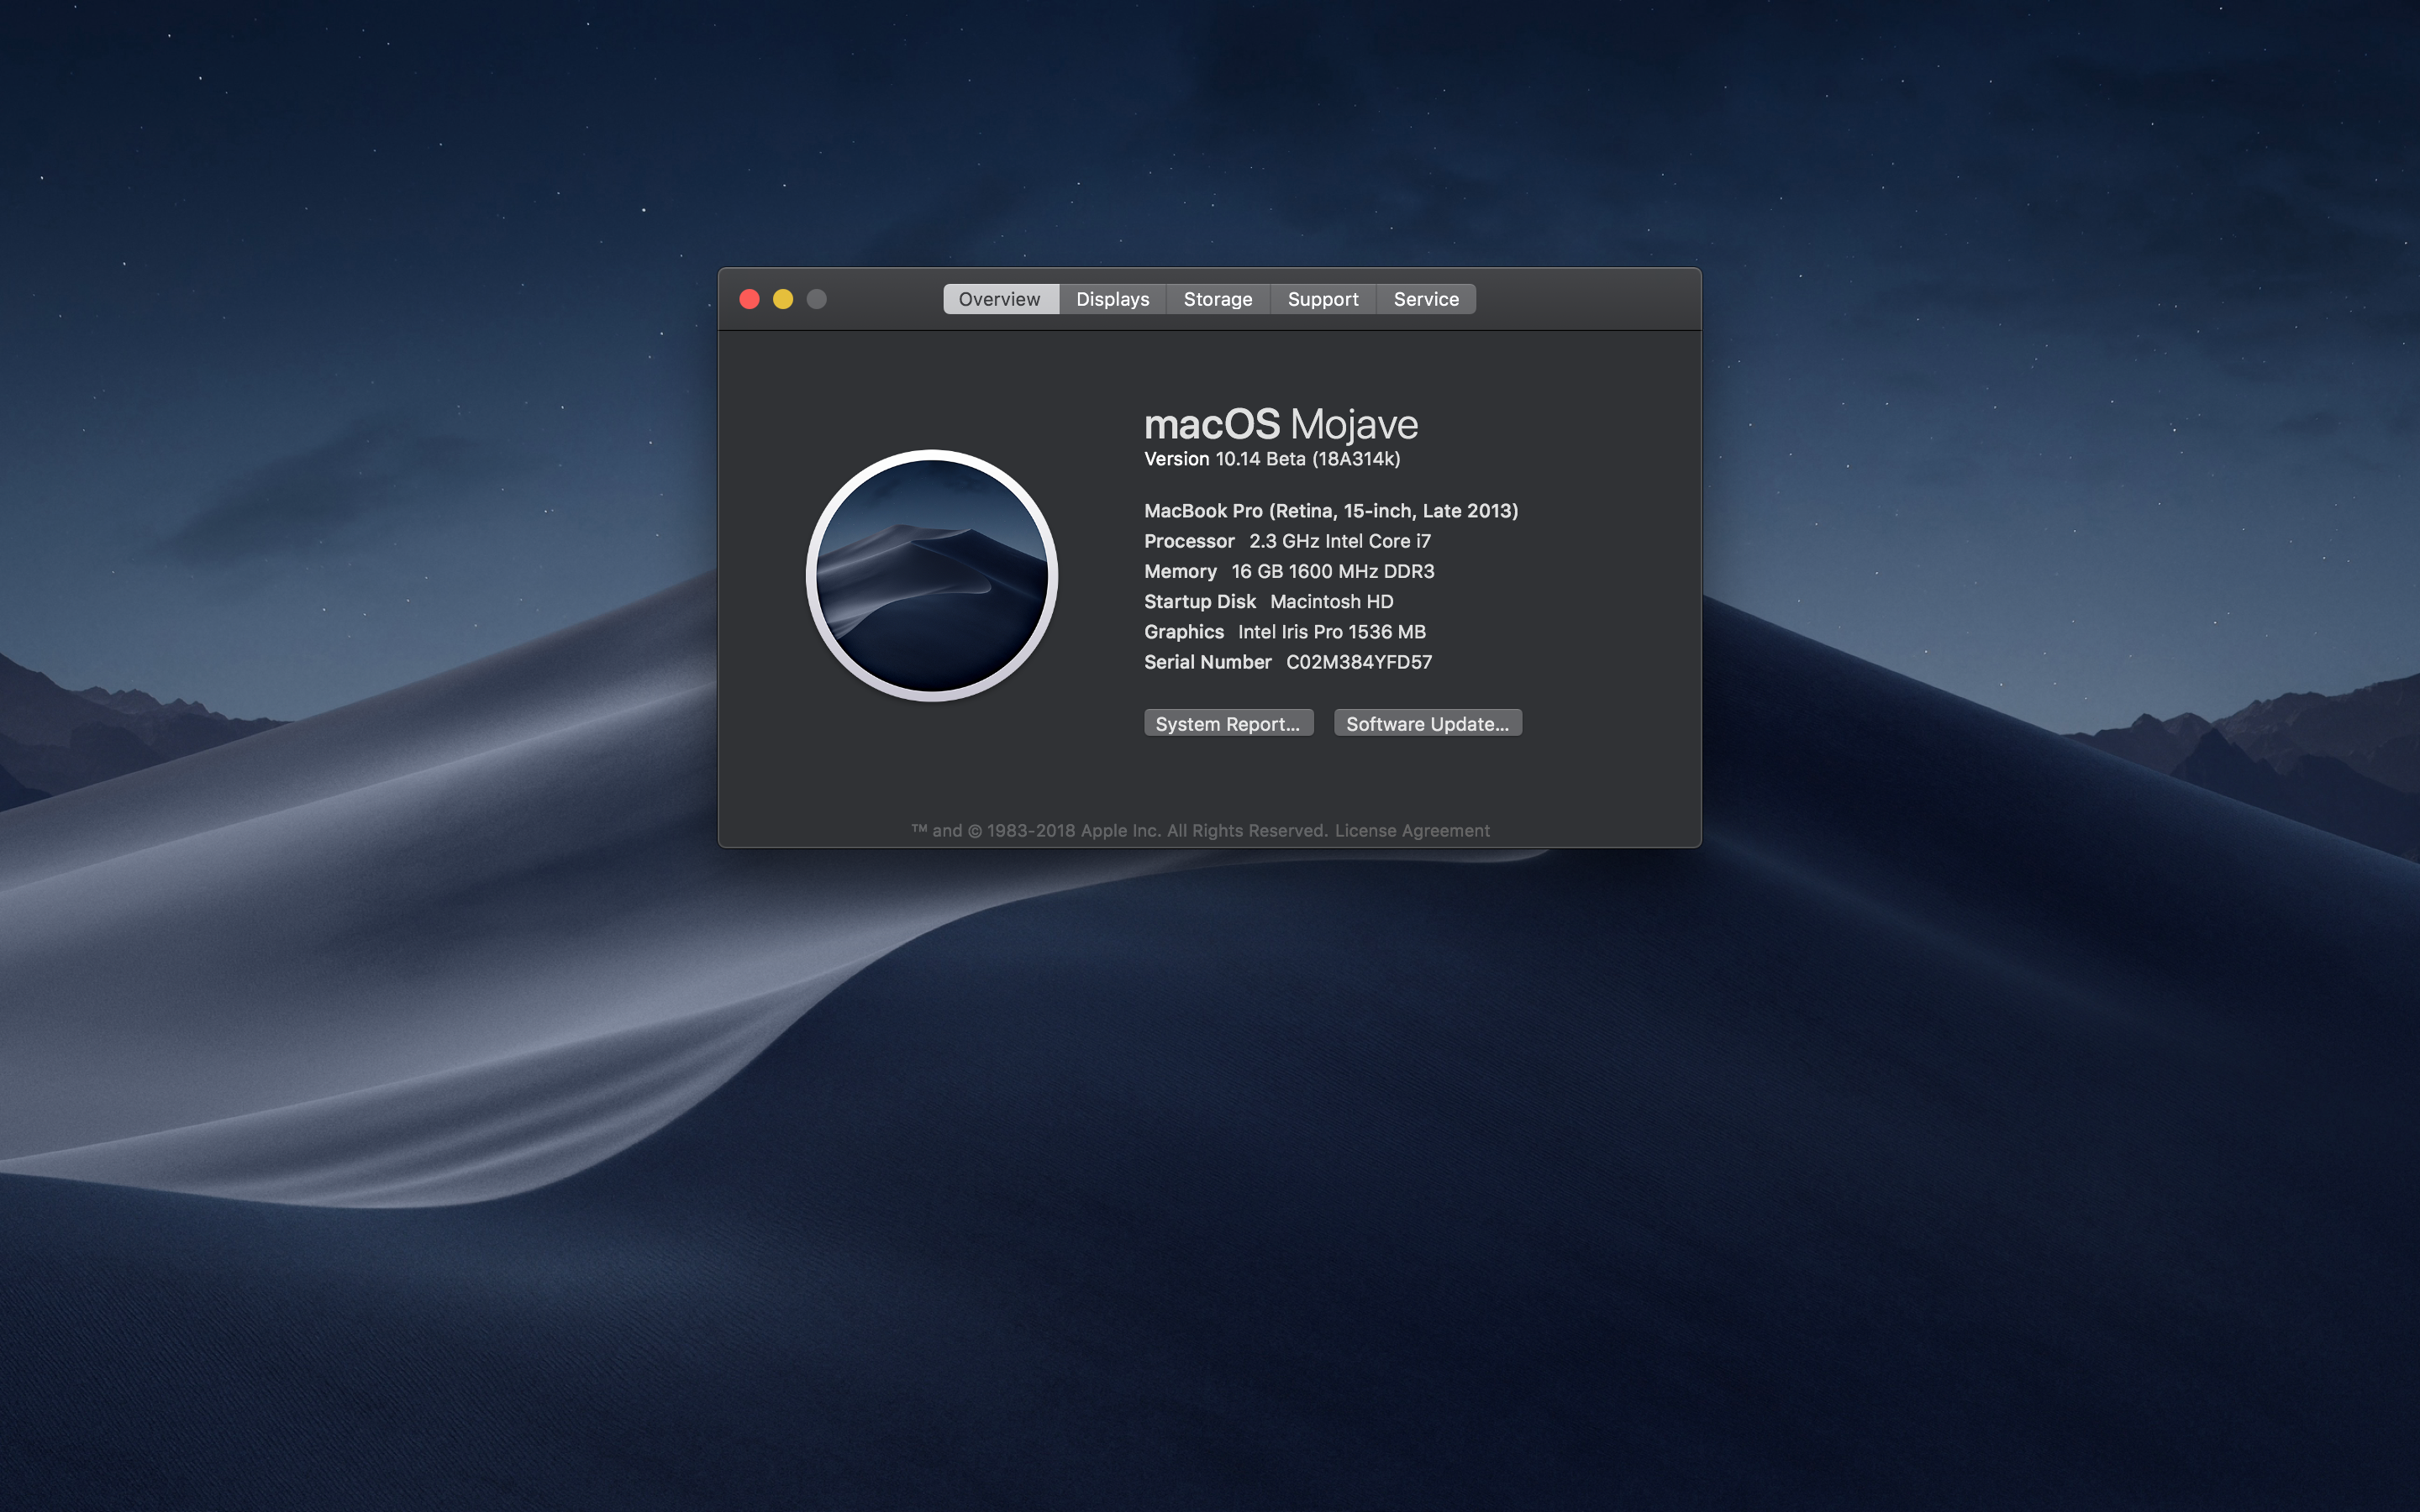Close the About This Mac window
2420x1512 pixels.
click(749, 299)
